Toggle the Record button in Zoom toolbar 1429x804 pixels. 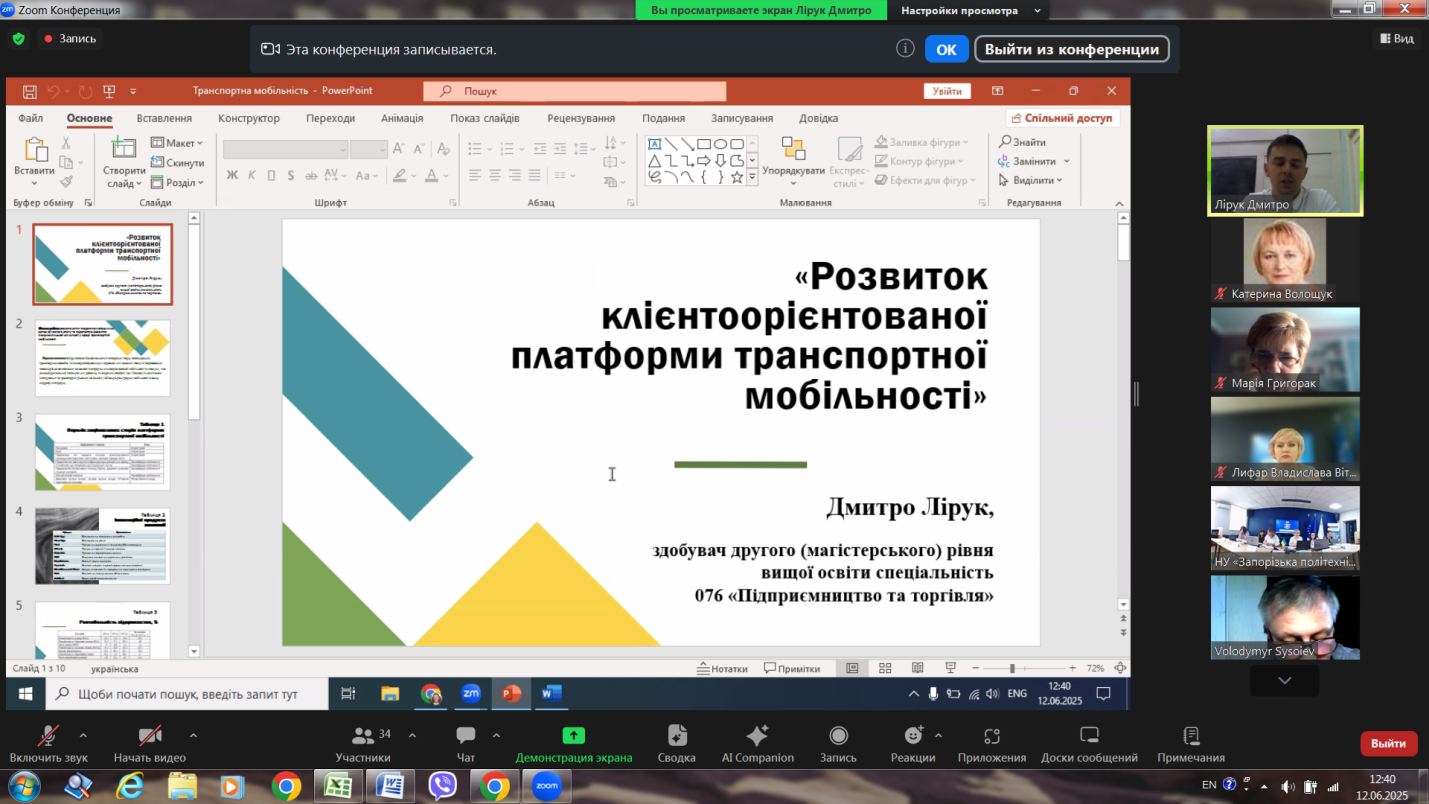point(838,737)
